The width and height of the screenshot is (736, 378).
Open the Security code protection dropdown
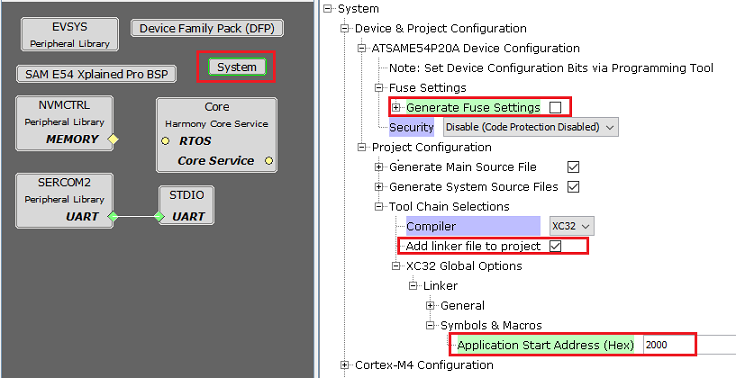click(x=530, y=127)
